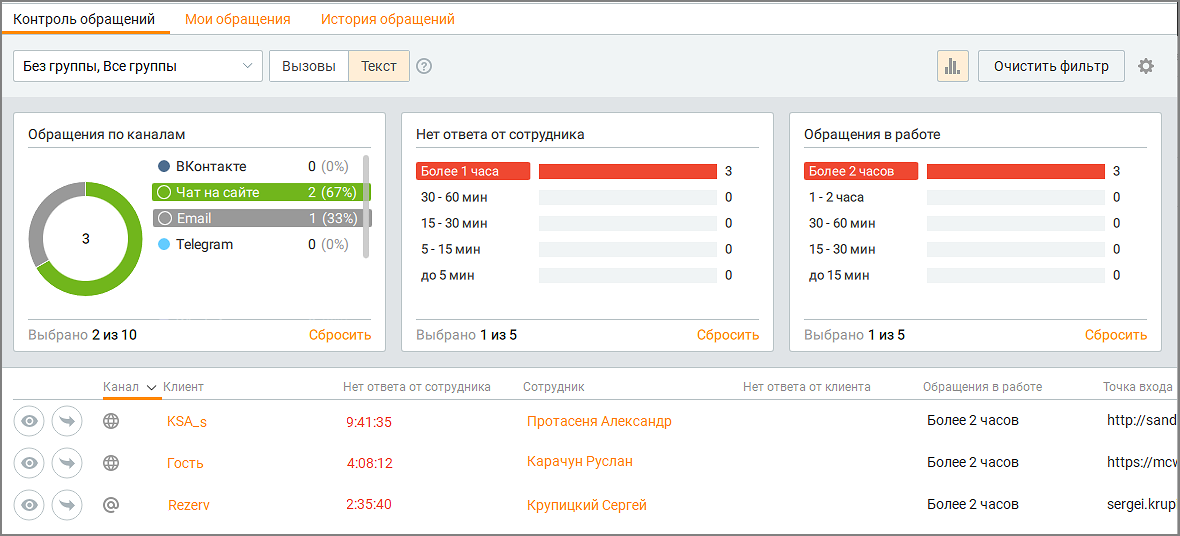
Task: Sort by the Канал column arrow
Action: click(151, 387)
